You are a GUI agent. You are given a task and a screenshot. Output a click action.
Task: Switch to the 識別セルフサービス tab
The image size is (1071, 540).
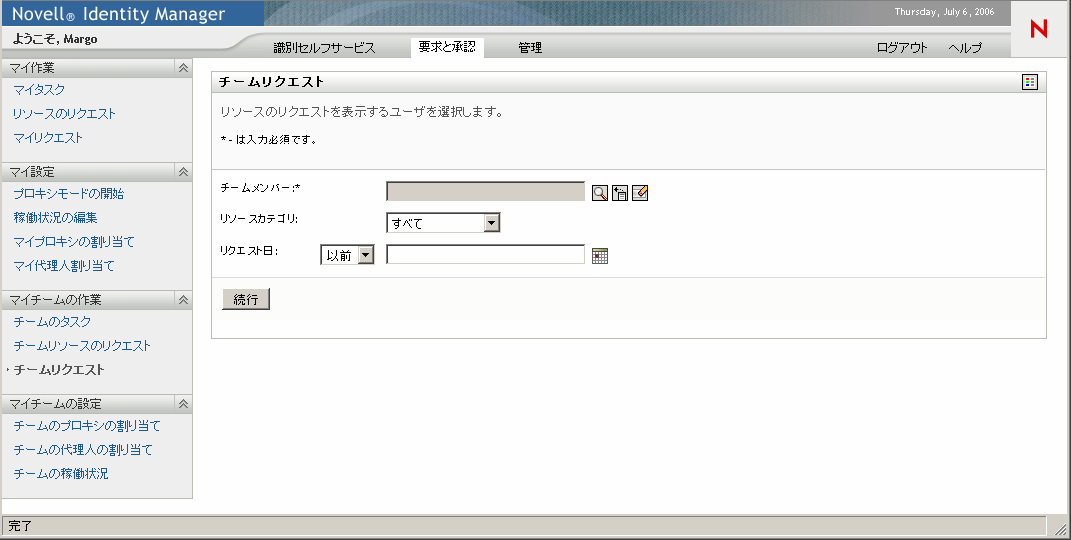[324, 48]
